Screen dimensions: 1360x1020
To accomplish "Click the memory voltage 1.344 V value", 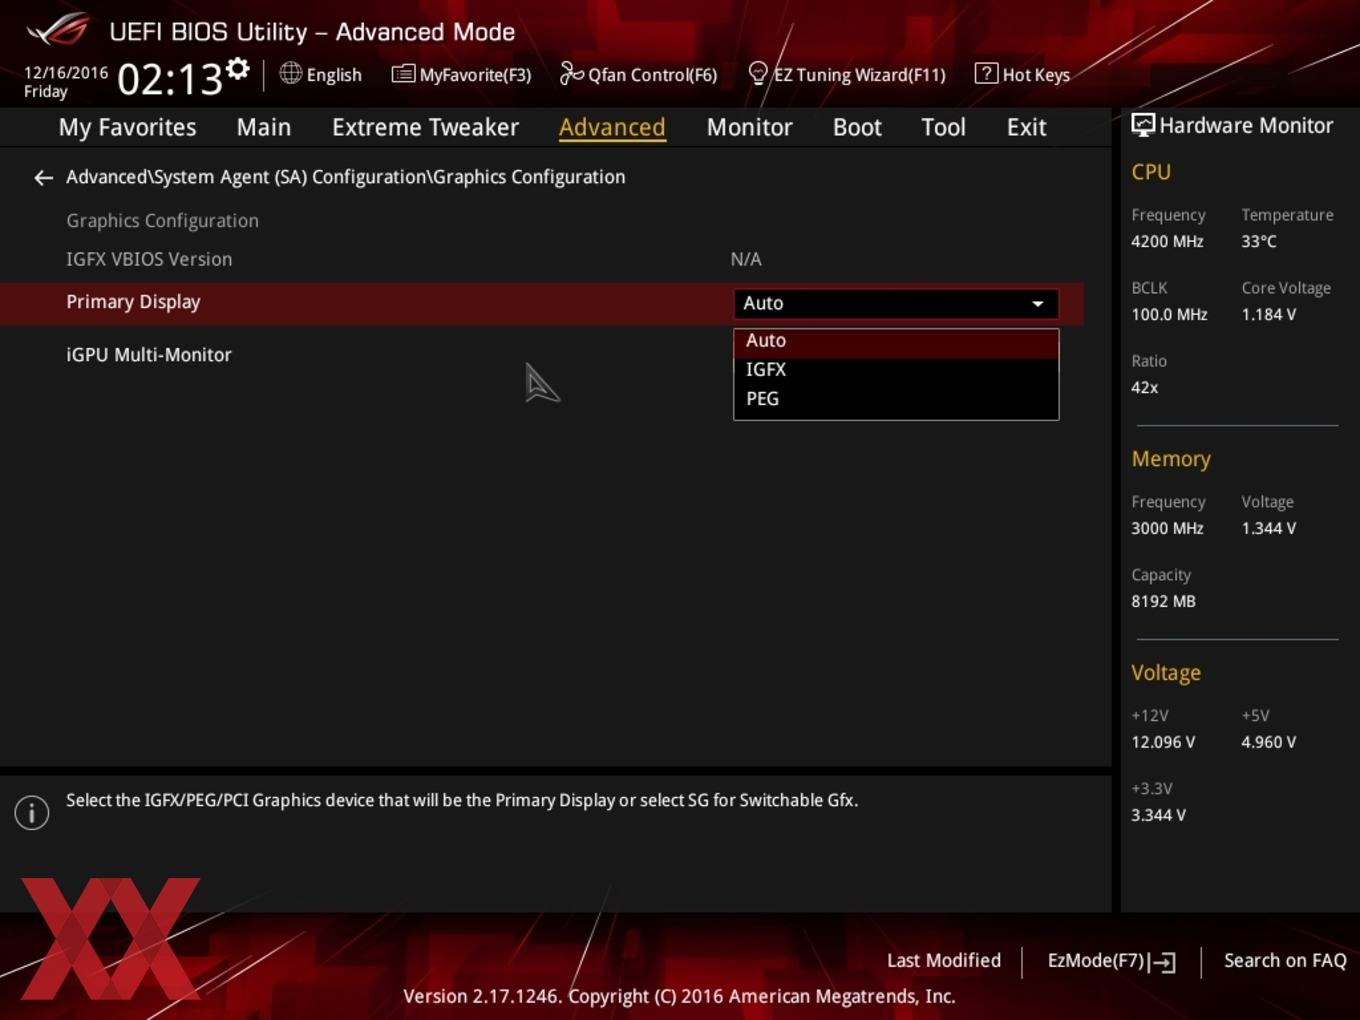I will coord(1269,529).
